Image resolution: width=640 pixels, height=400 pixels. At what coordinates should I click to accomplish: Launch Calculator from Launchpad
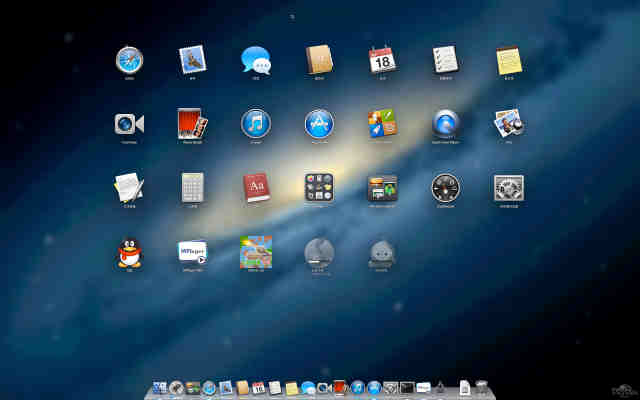coord(192,187)
